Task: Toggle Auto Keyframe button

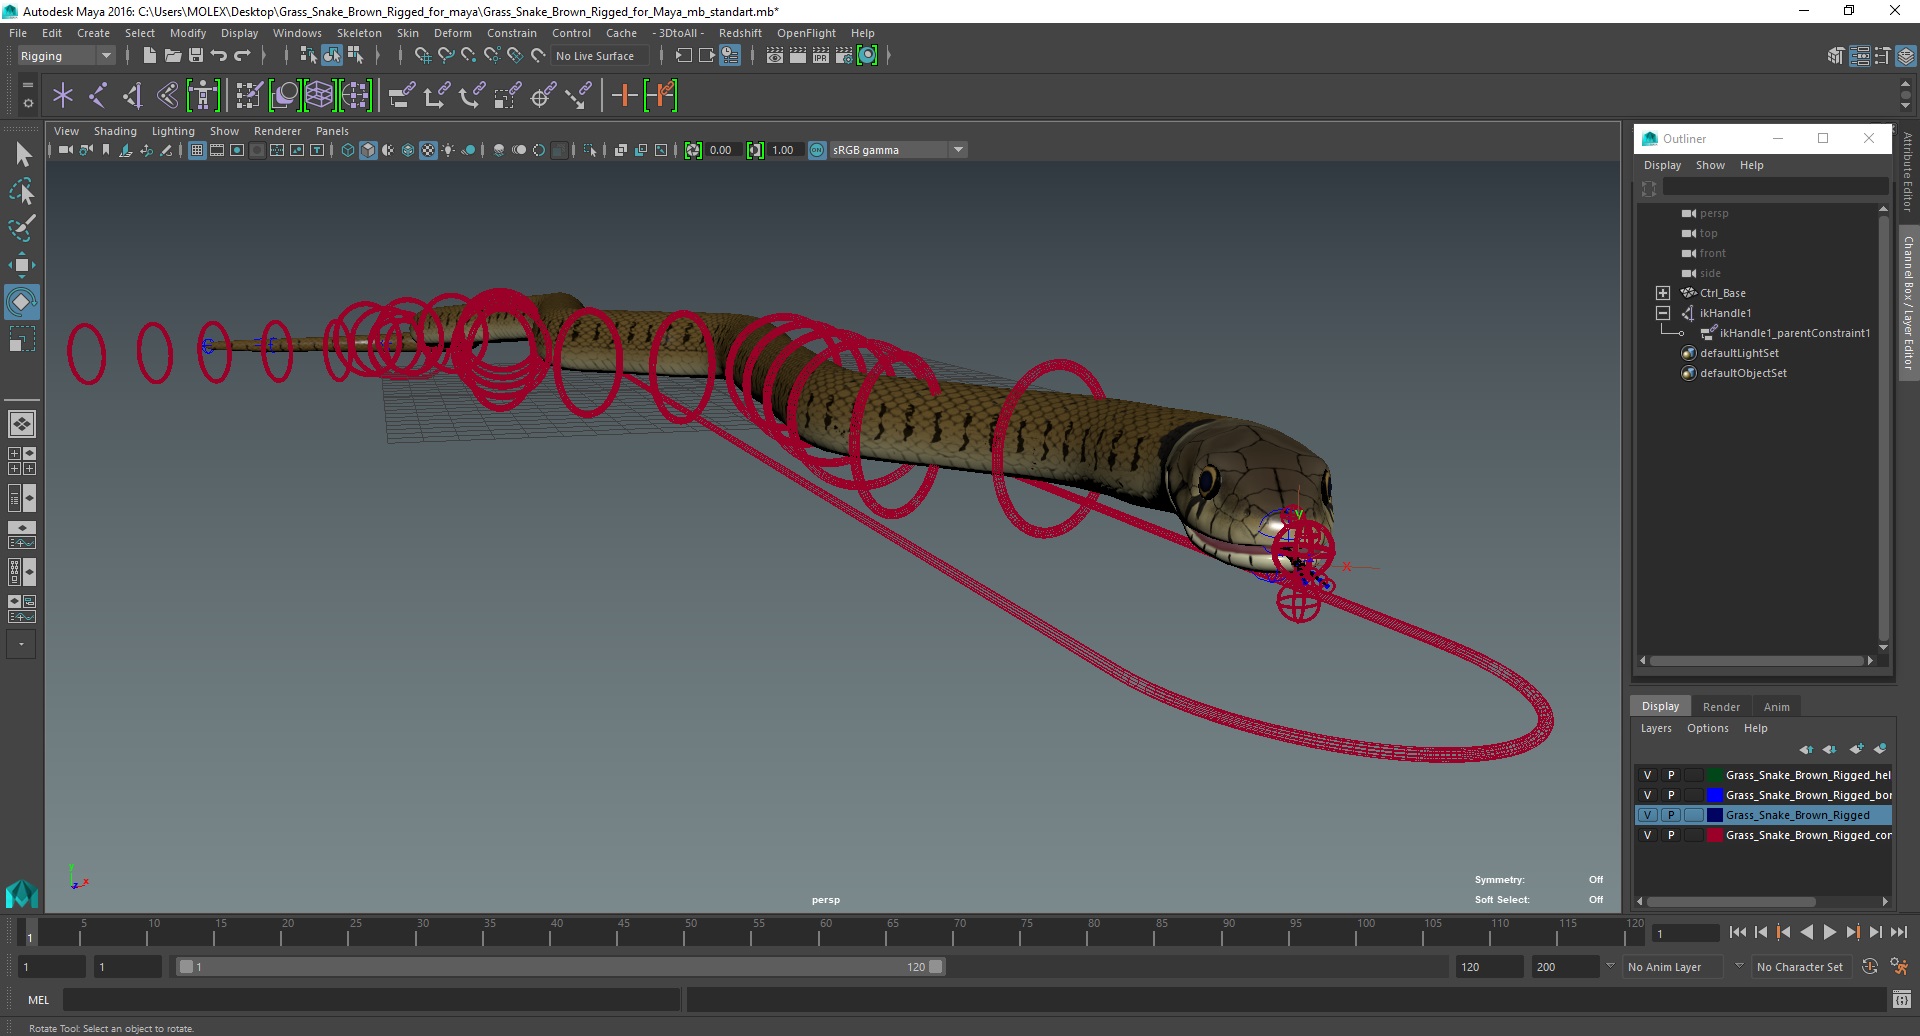Action: [1870, 967]
